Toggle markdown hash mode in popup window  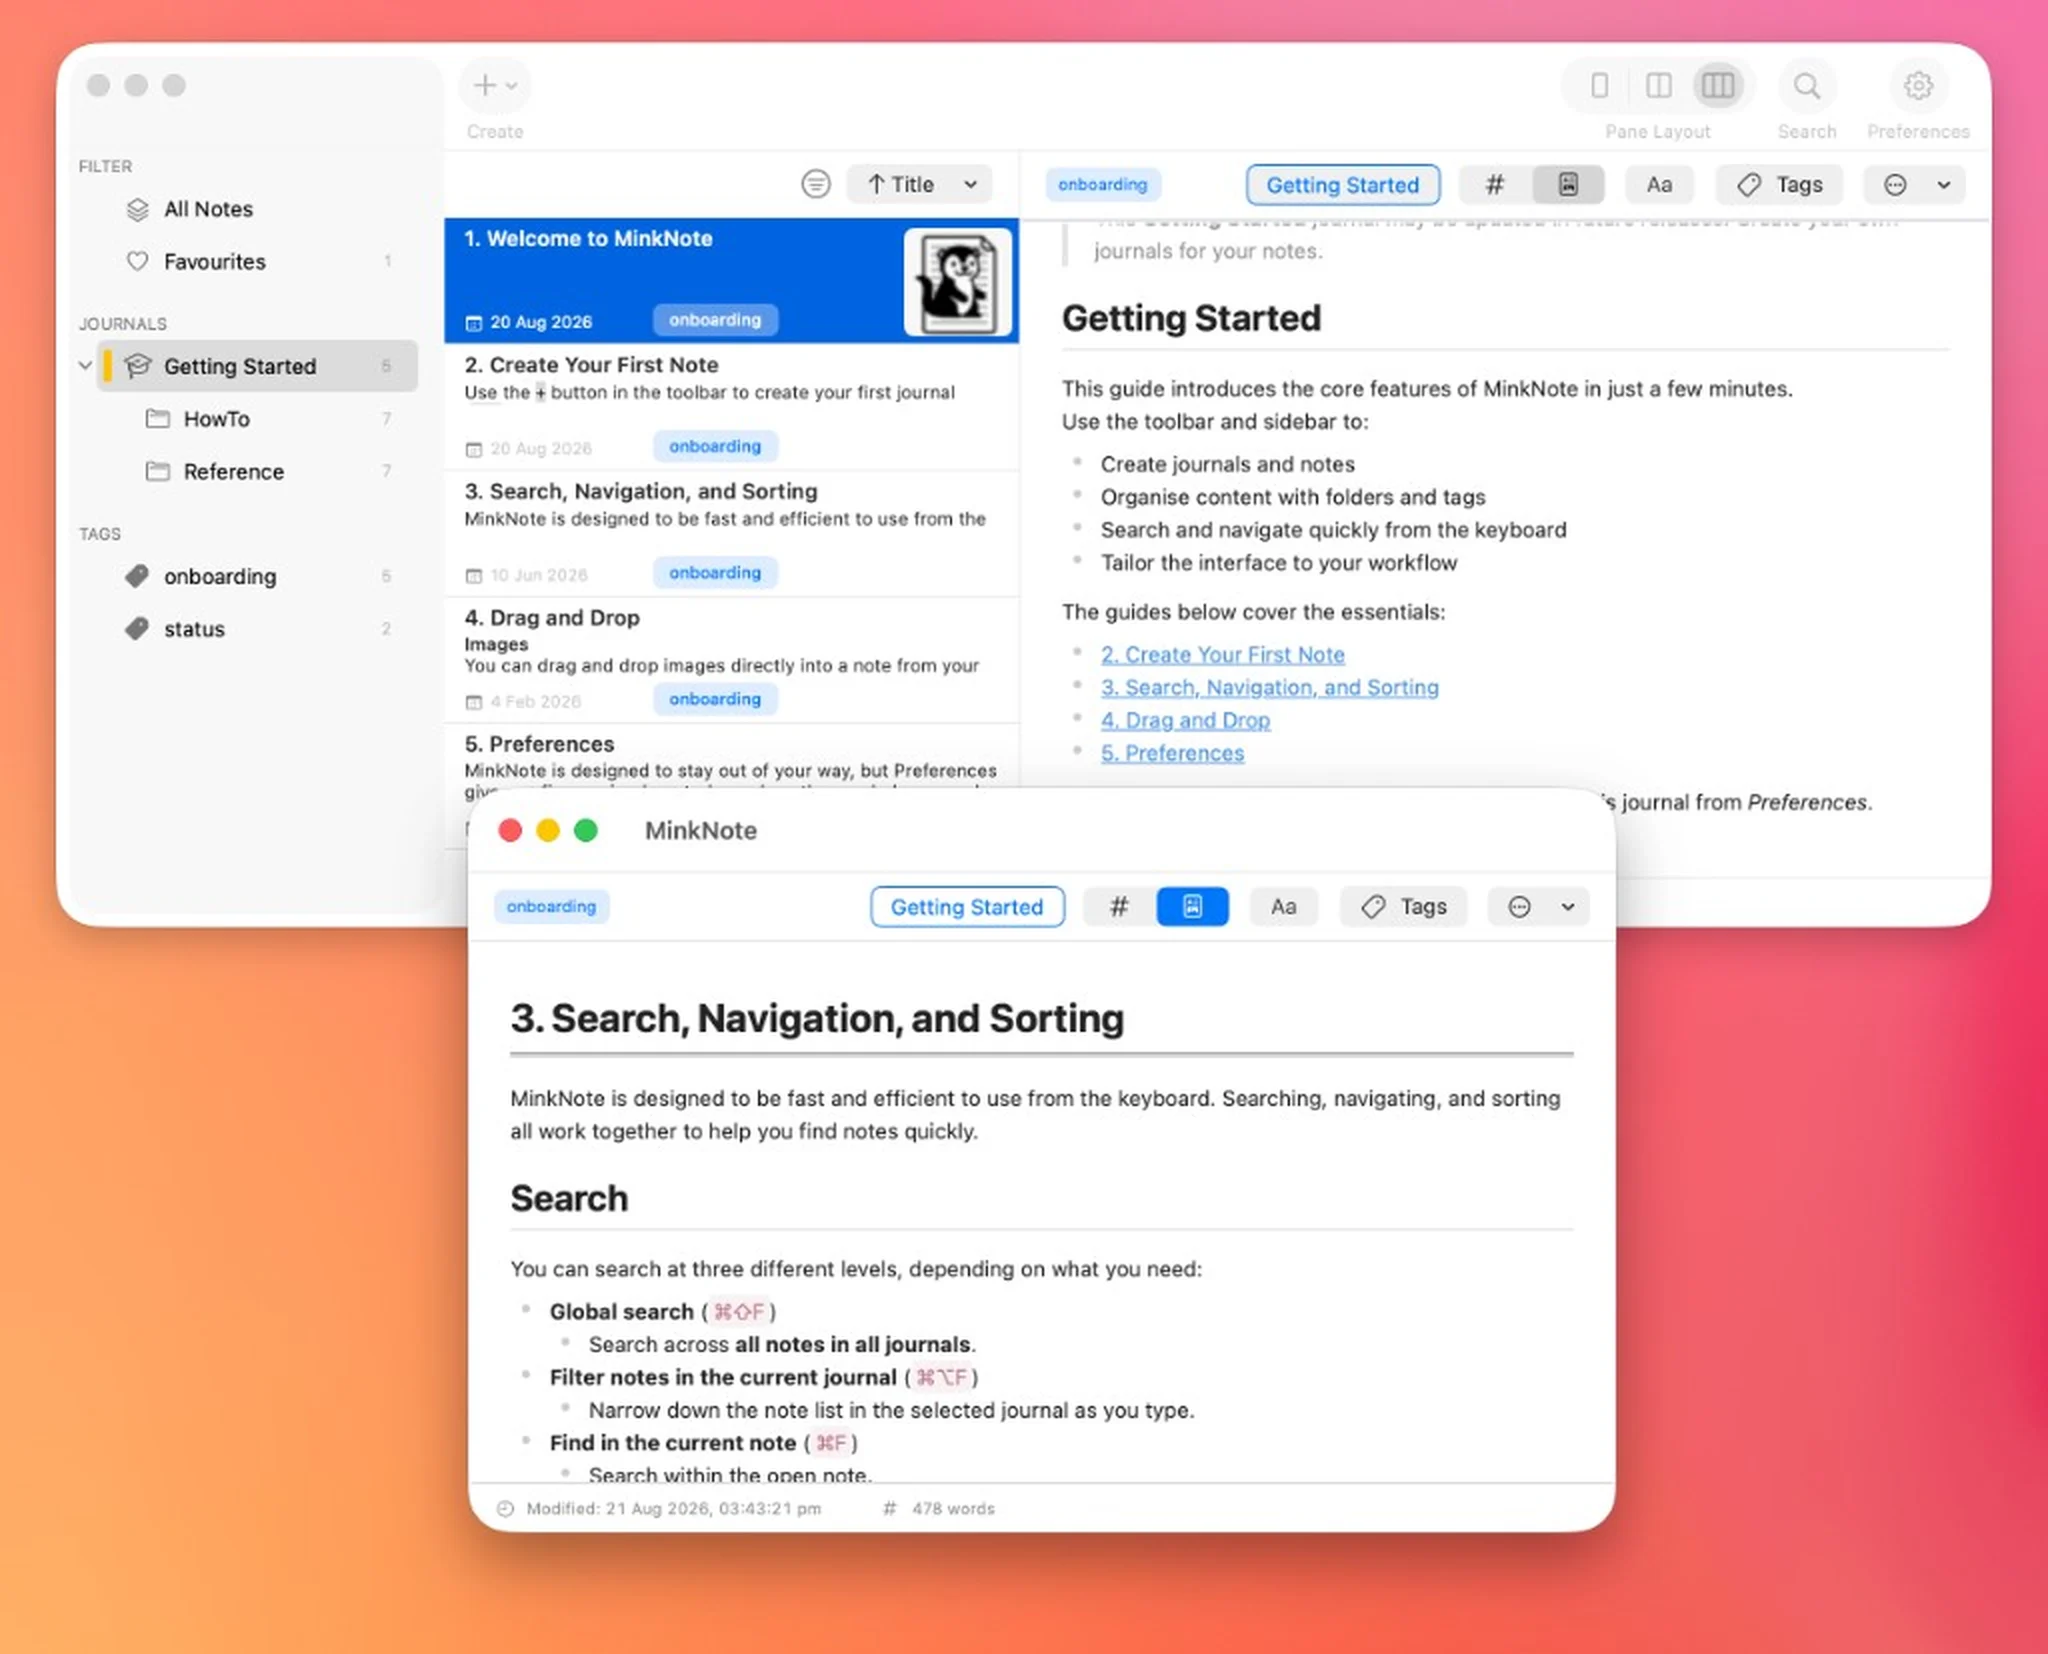(x=1119, y=907)
